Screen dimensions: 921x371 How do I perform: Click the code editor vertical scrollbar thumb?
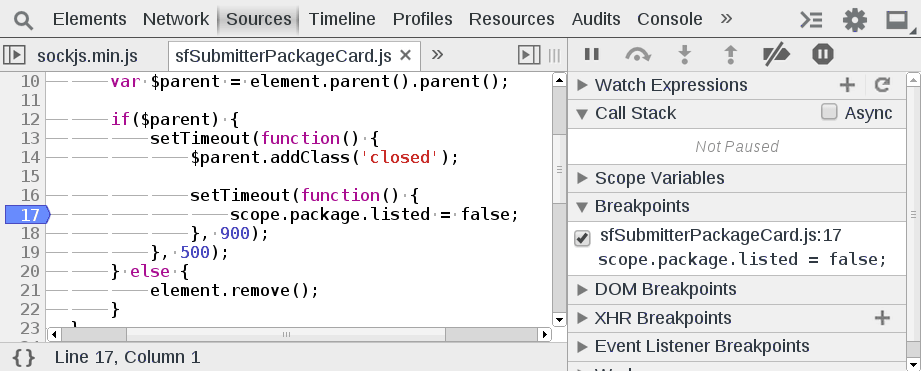click(559, 170)
